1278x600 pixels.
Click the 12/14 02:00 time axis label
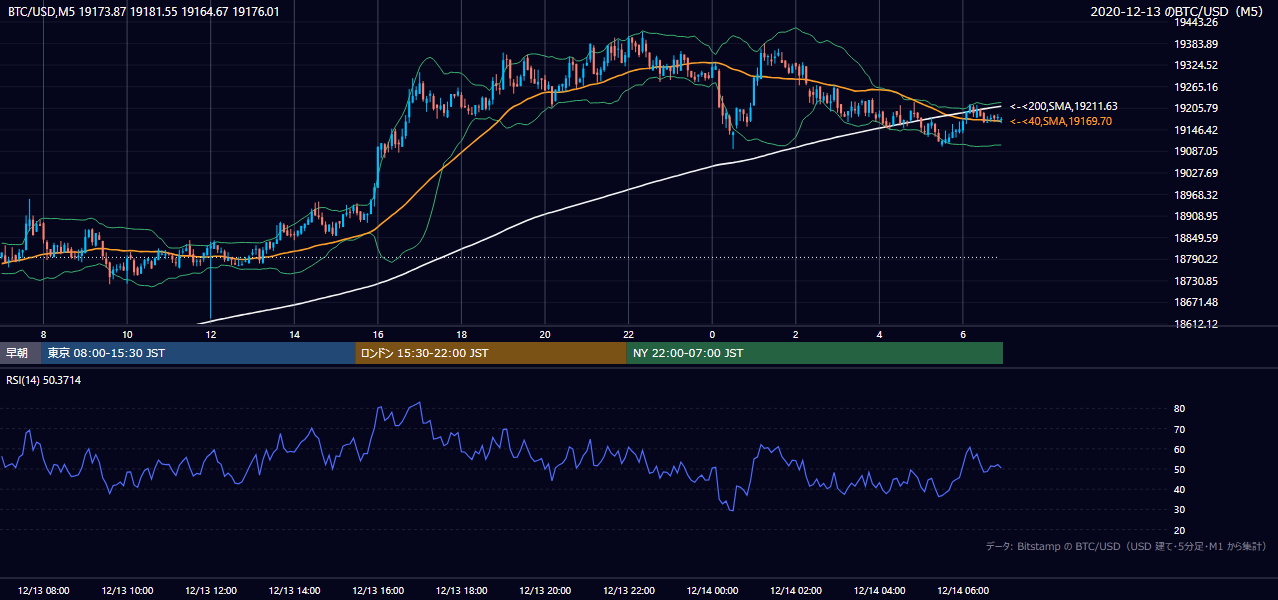796,591
